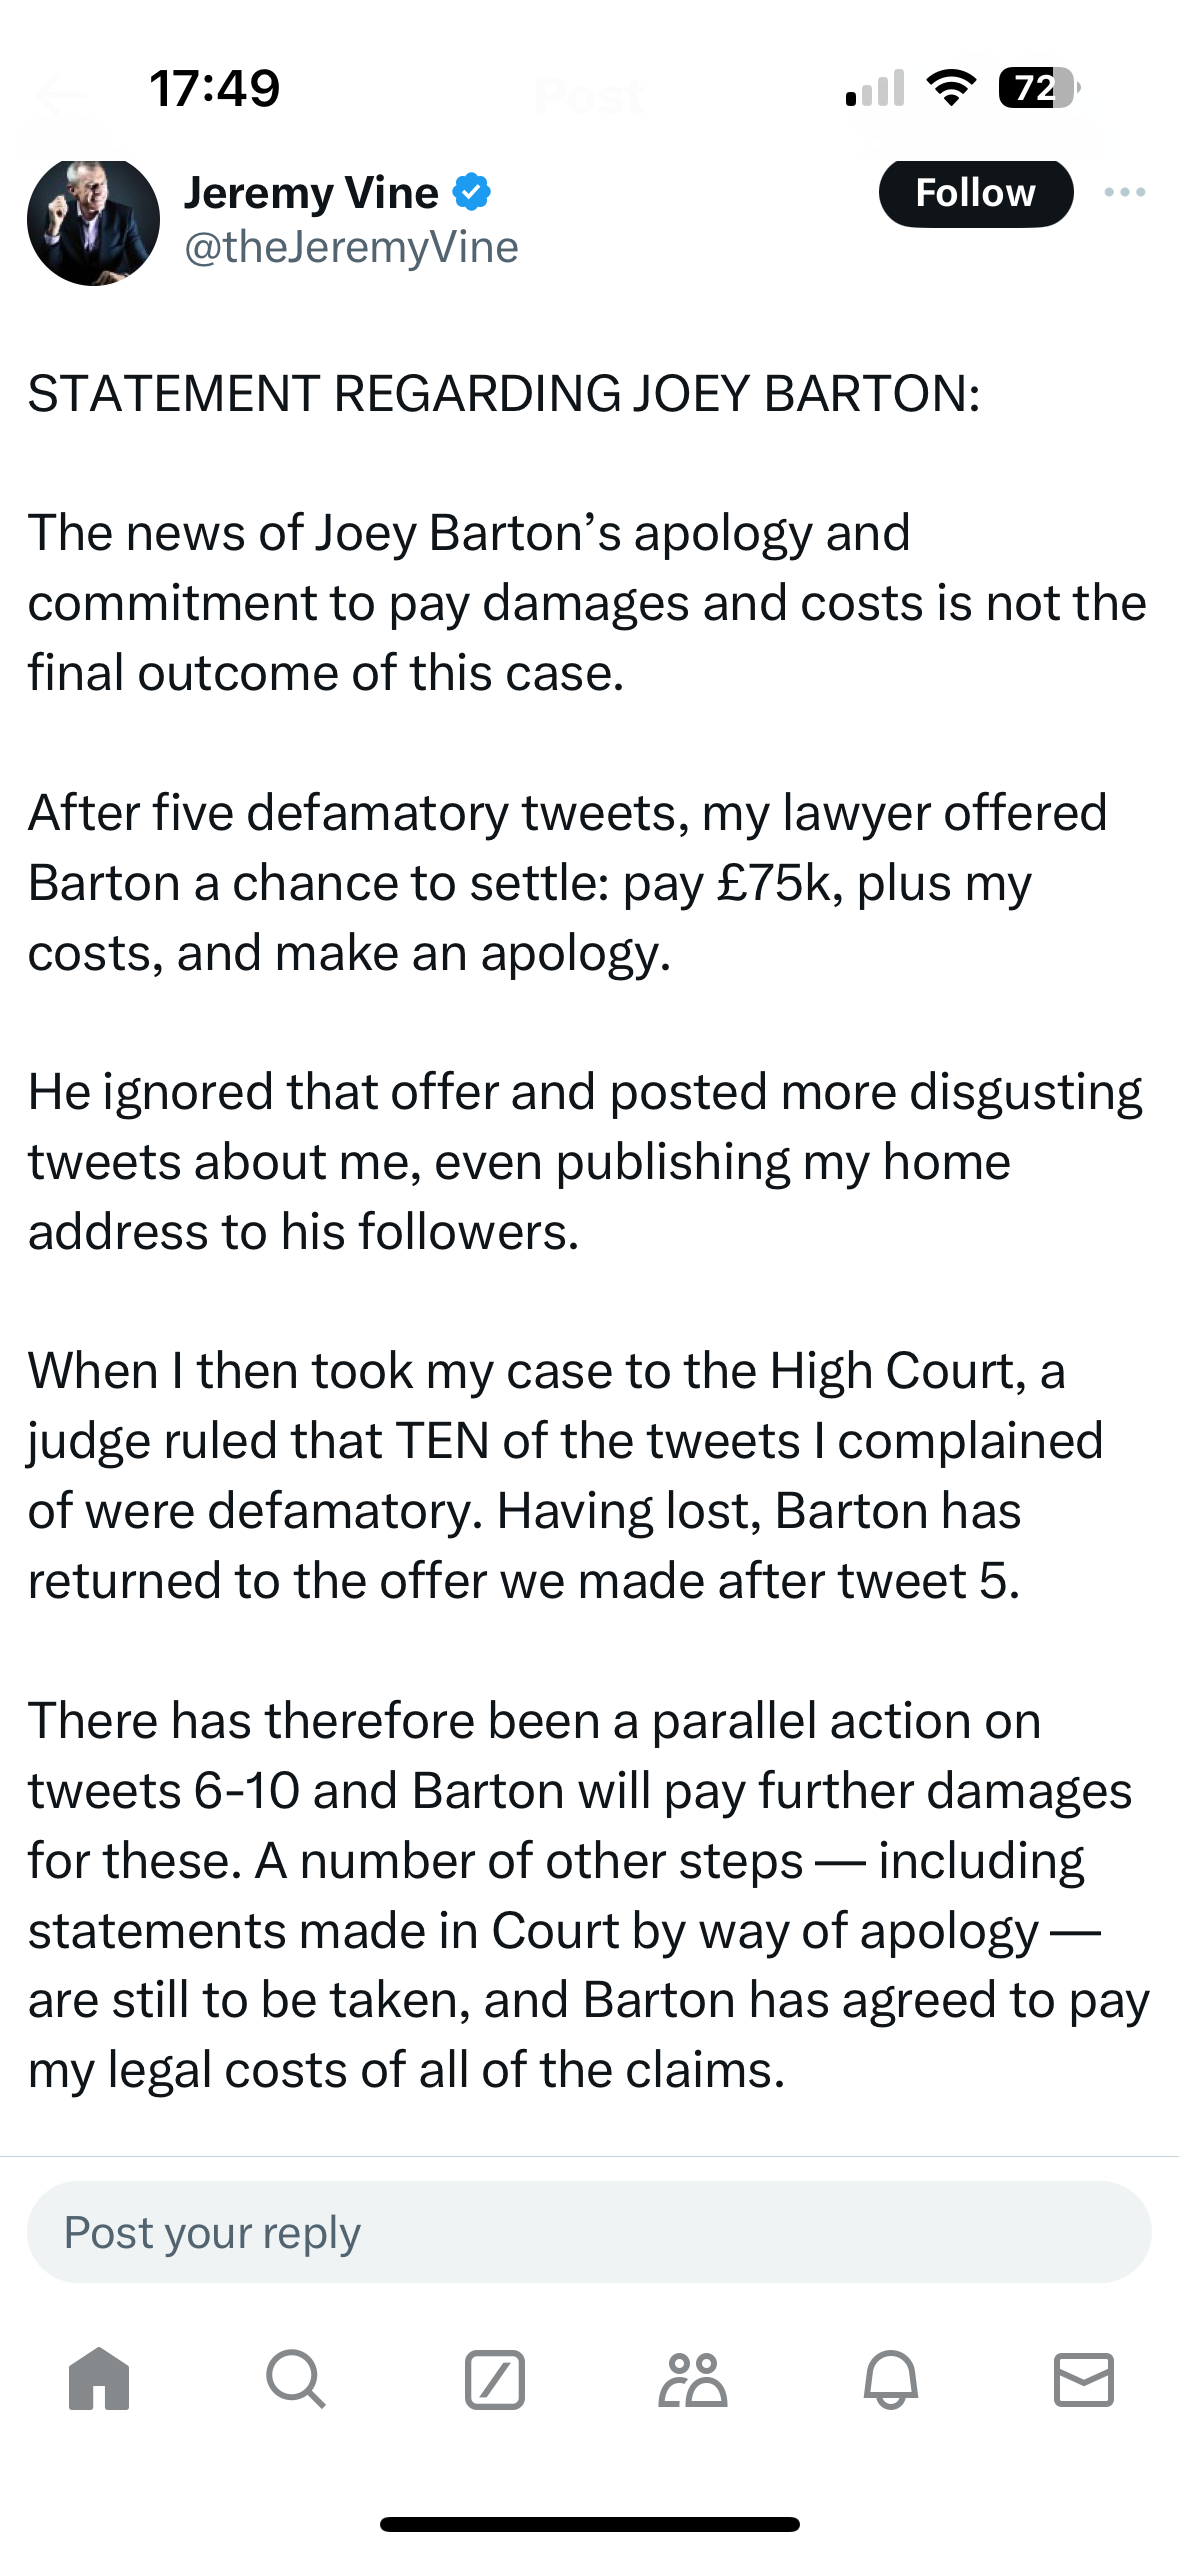Open the @theJeremyVine handle link

point(351,247)
